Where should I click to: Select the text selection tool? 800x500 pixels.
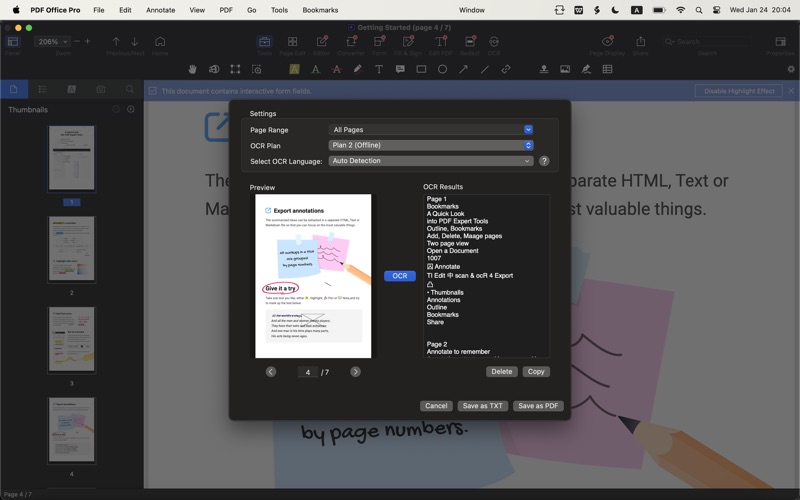pyautogui.click(x=214, y=69)
